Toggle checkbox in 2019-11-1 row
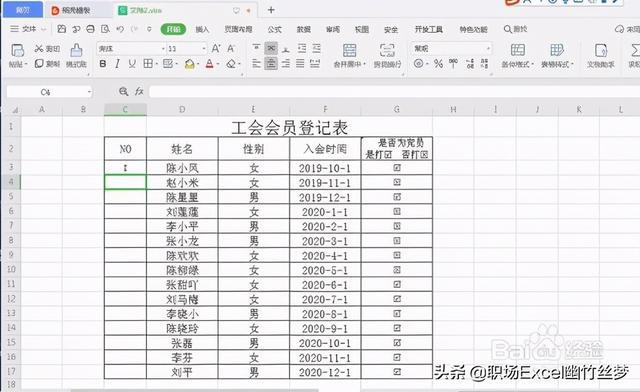Viewport: 640px width, 392px height. 397,182
